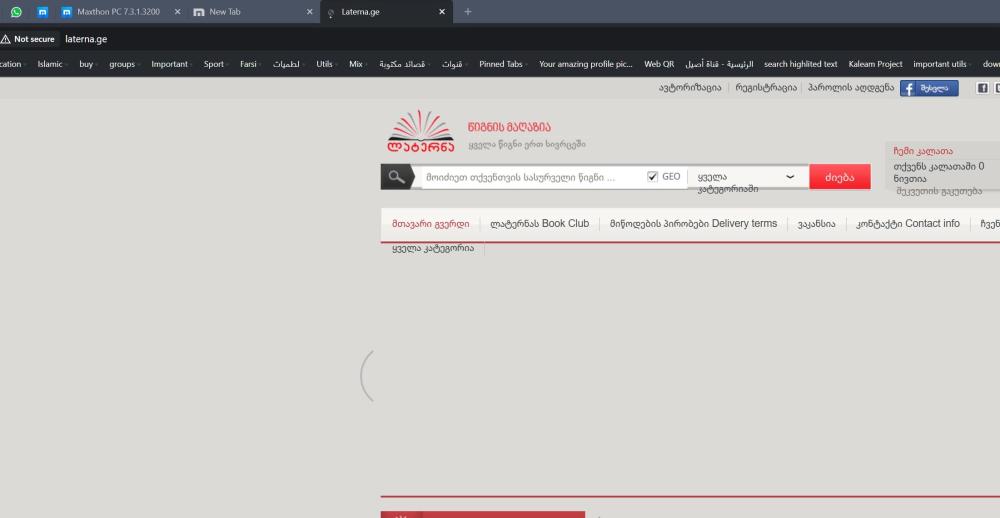Open the Kaleam Project bookmark
Viewport: 1000px width, 518px height.
875,64
